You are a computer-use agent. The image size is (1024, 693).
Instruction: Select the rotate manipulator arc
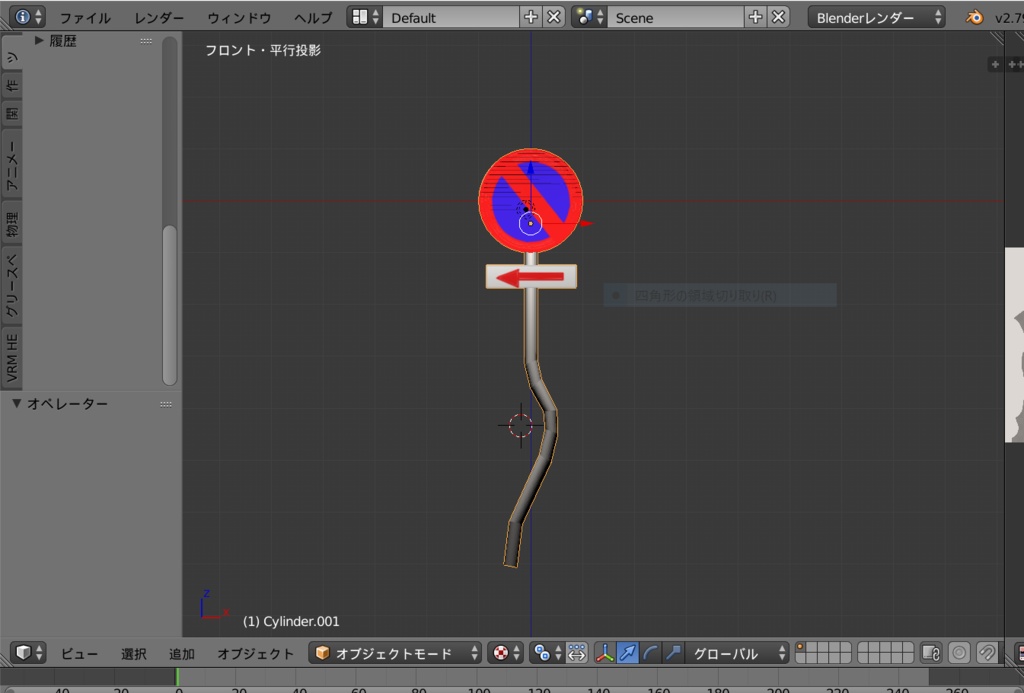click(x=650, y=653)
